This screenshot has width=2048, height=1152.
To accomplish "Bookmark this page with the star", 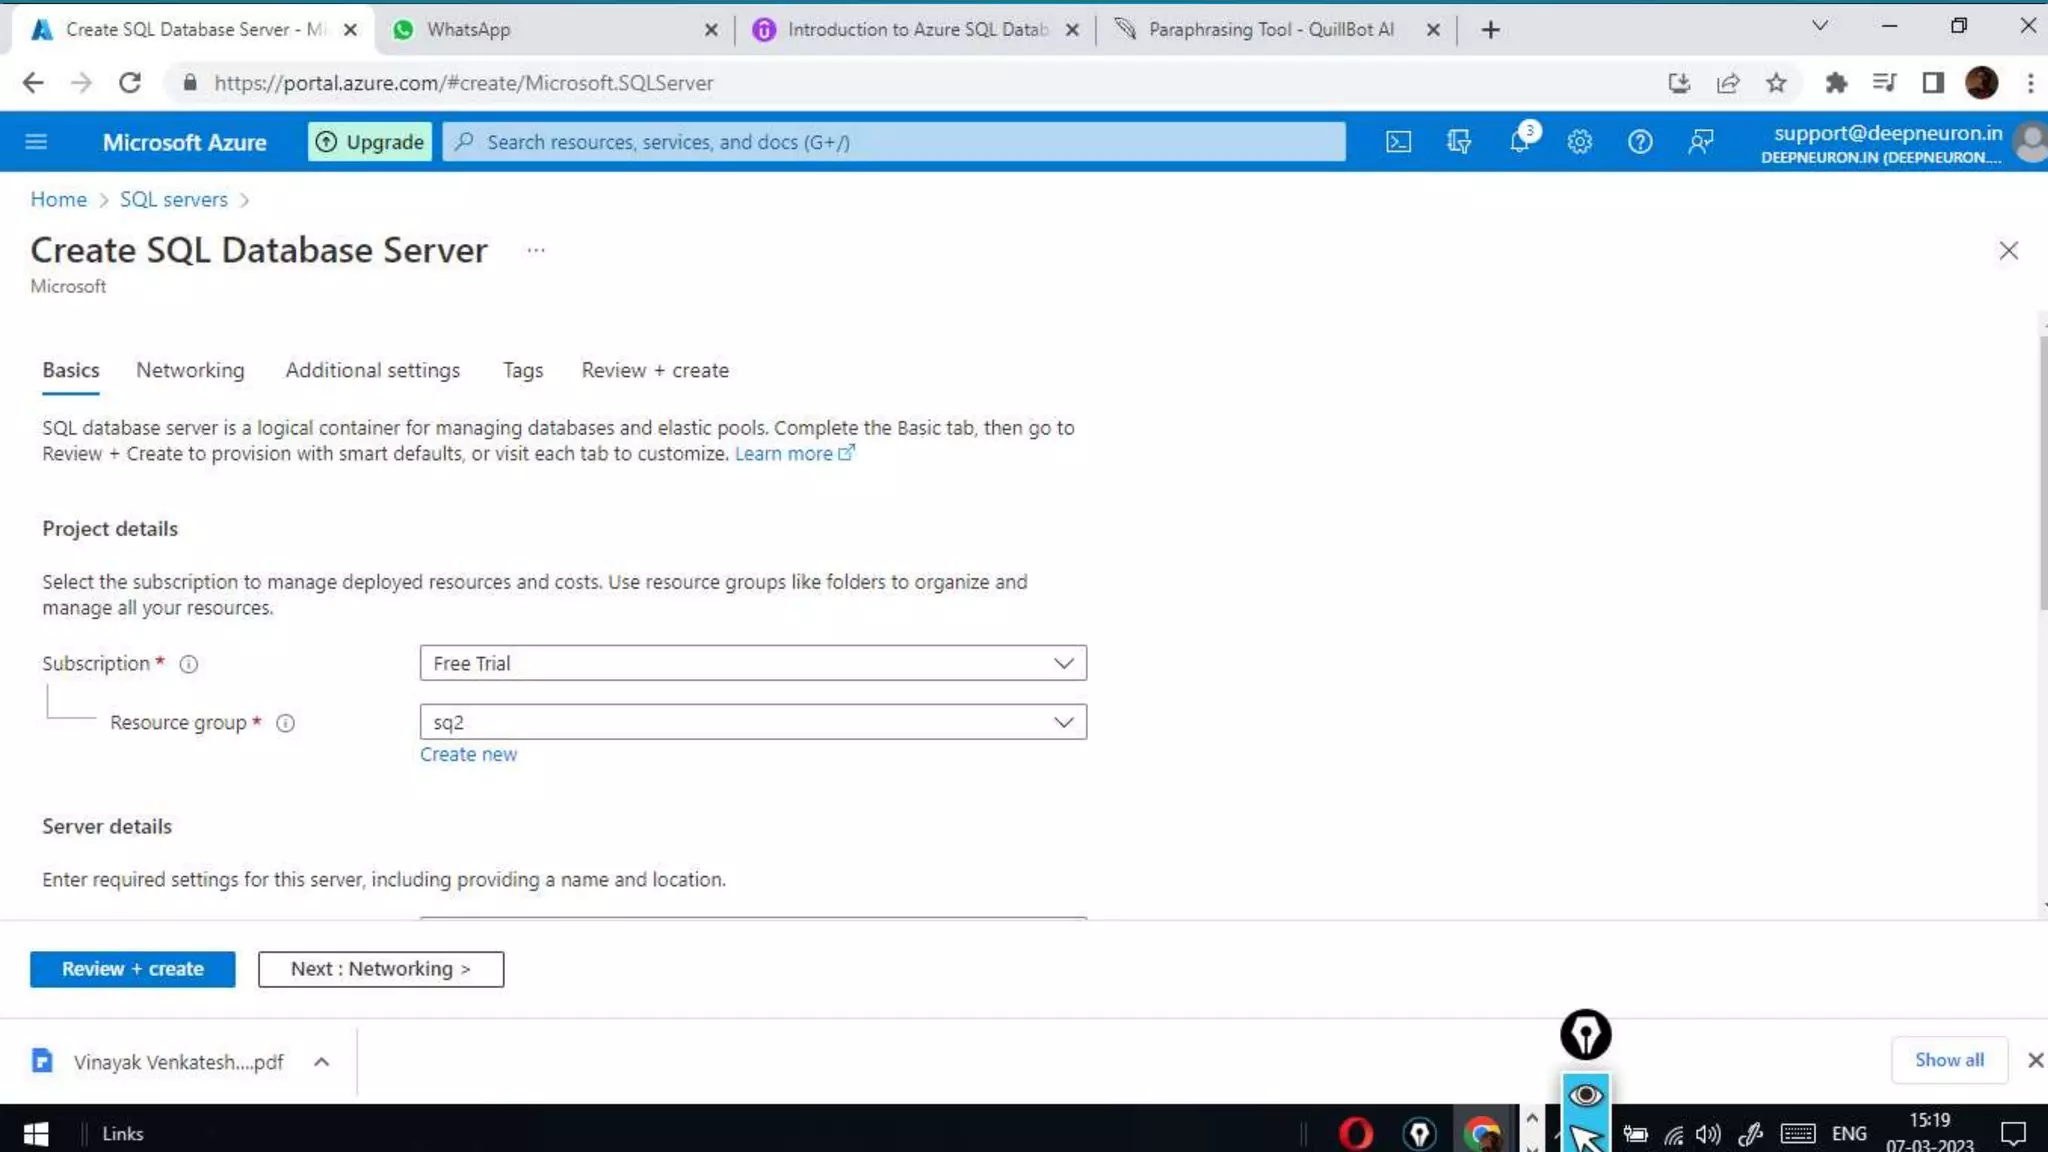I will (x=1776, y=83).
